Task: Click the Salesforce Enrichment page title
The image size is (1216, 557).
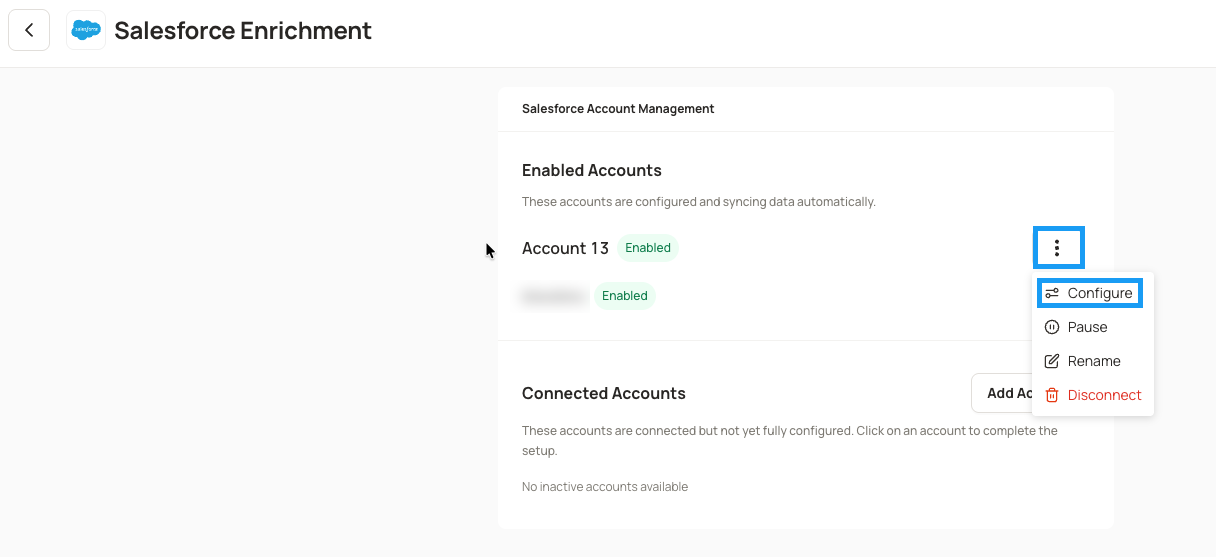Action: 243,30
